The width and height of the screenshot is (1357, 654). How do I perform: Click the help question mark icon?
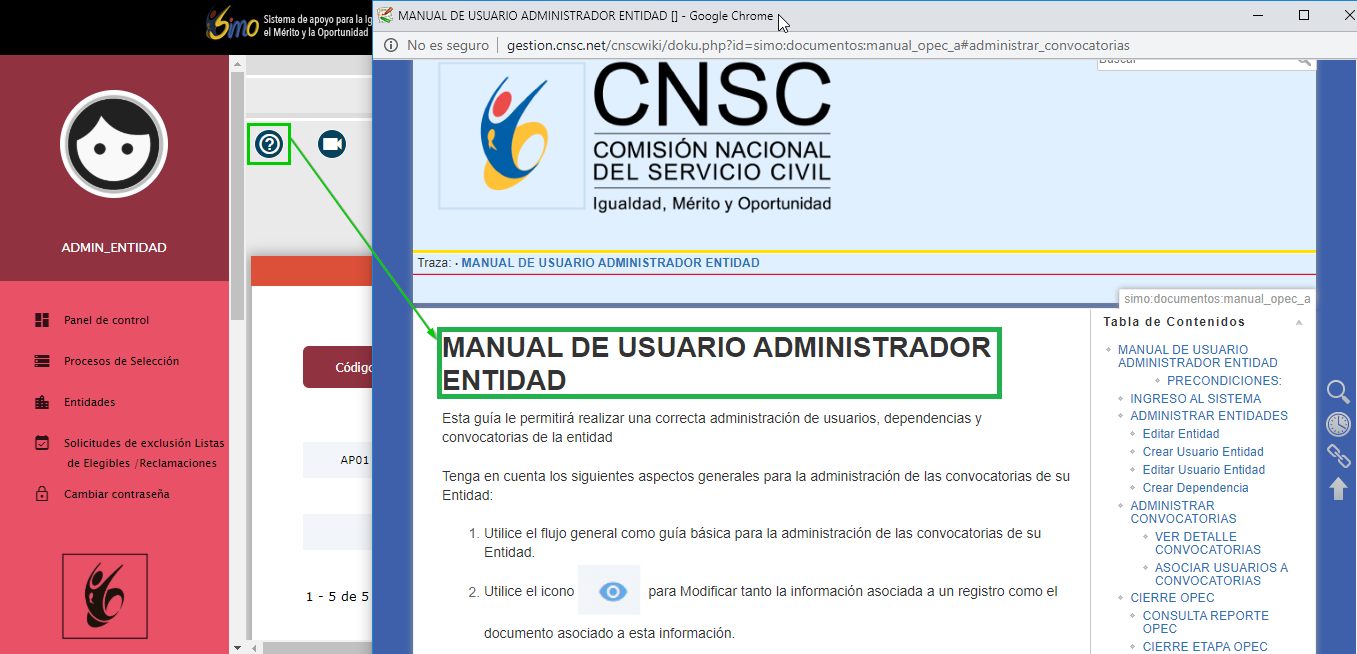[269, 145]
